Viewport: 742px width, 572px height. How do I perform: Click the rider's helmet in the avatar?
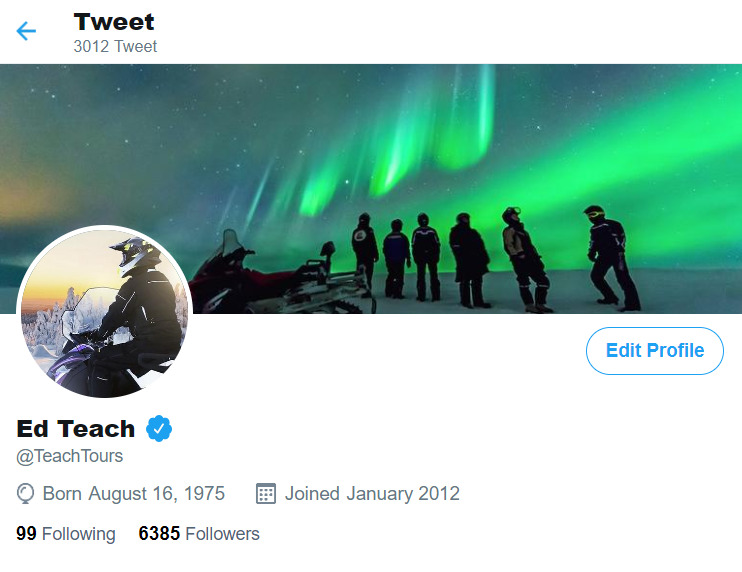(133, 254)
